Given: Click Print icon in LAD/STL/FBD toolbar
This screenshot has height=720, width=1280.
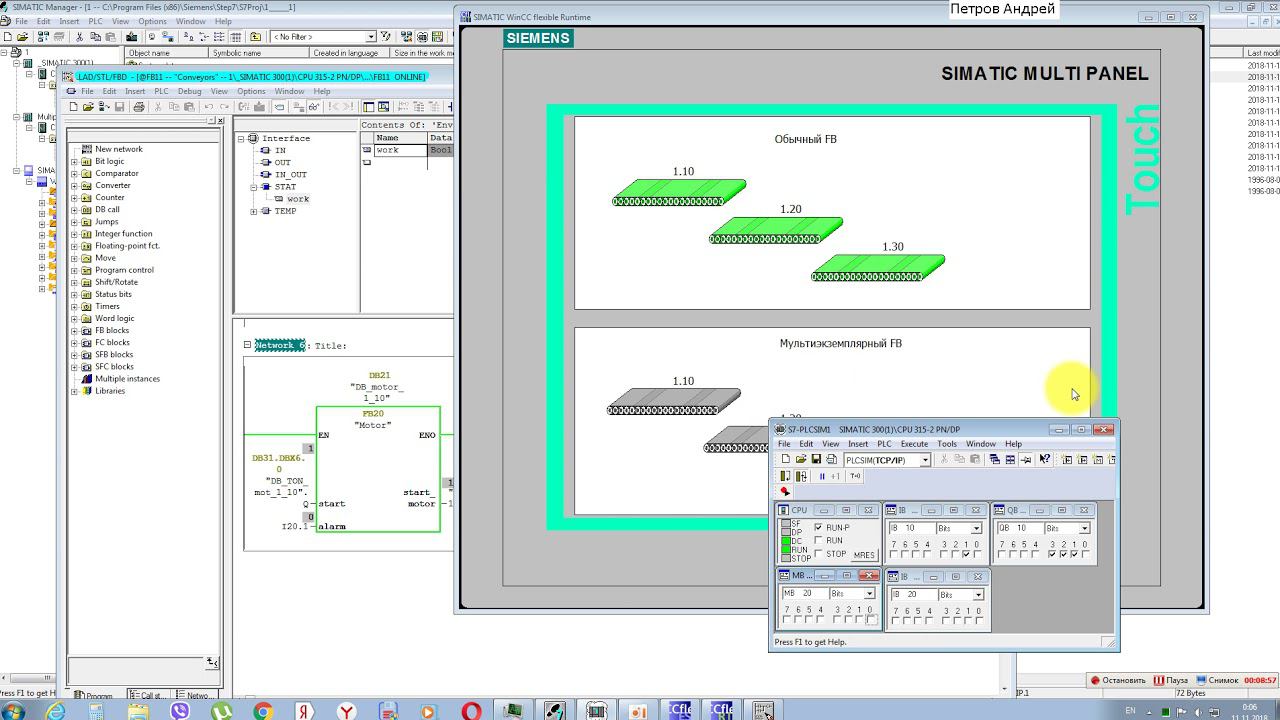Looking at the screenshot, I should tap(139, 107).
